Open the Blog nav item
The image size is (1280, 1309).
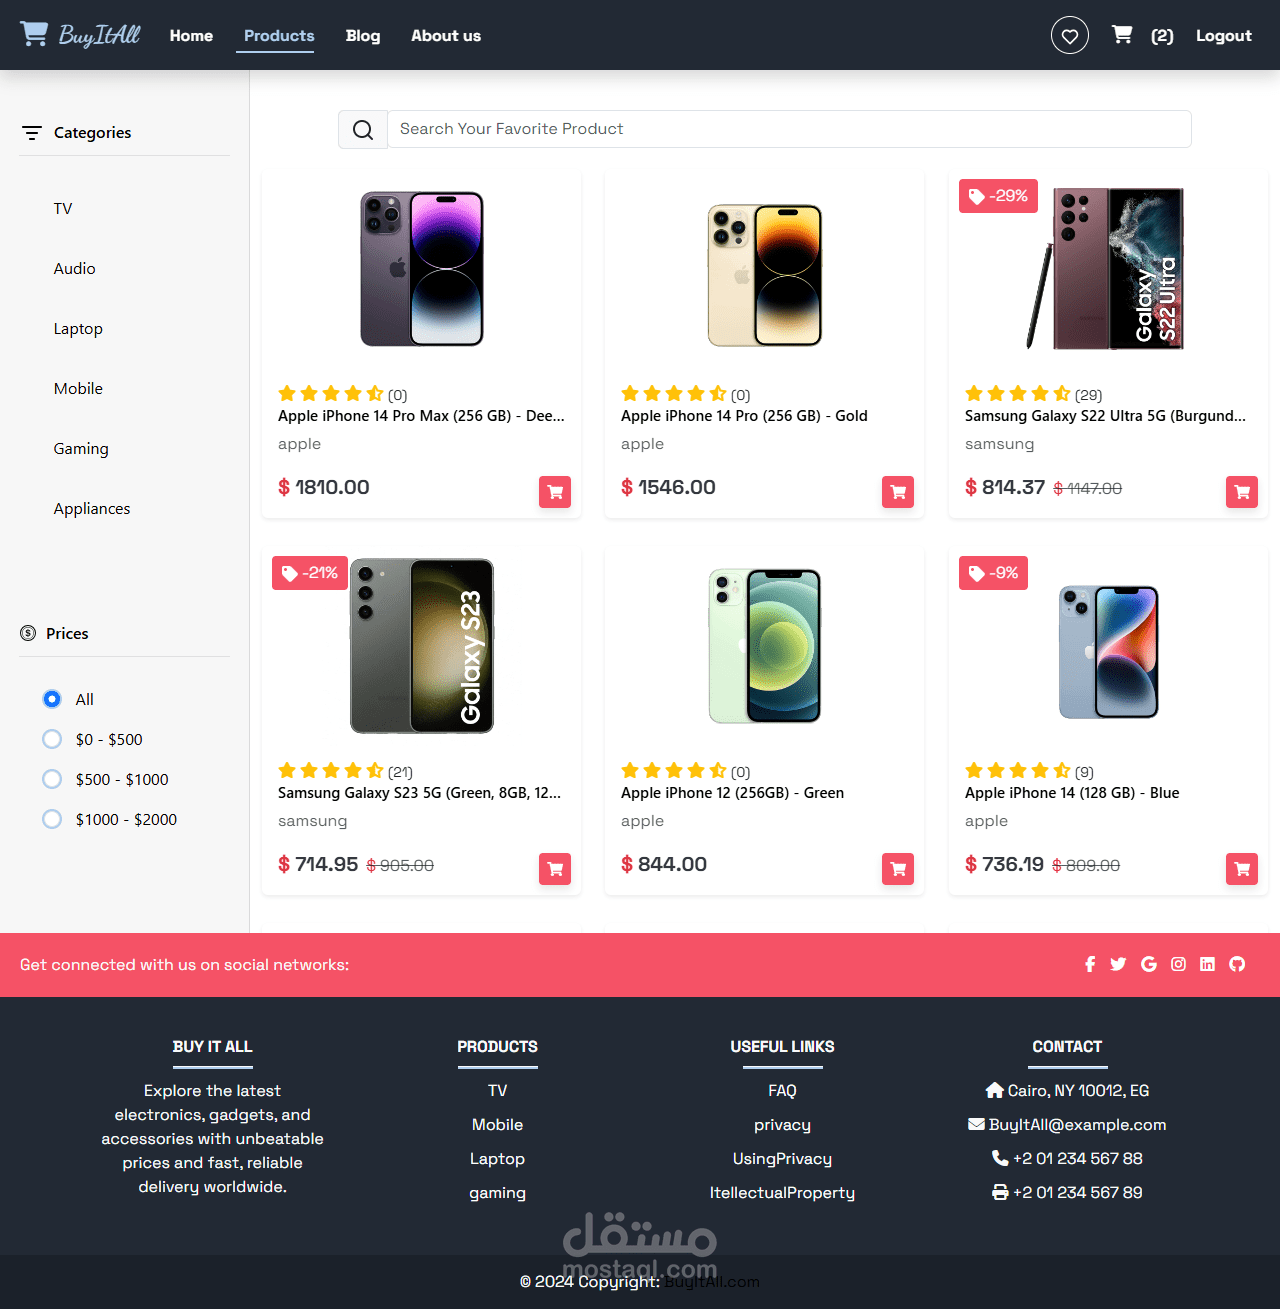point(363,36)
